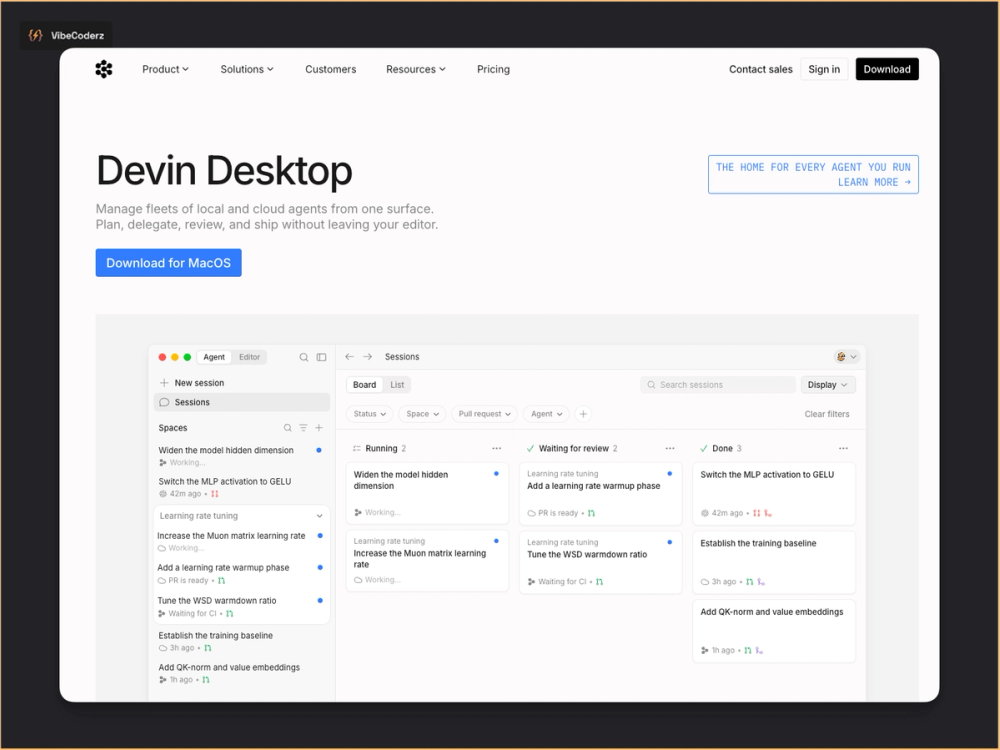Click the Learn More banner link
The width and height of the screenshot is (1000, 750).
813,175
